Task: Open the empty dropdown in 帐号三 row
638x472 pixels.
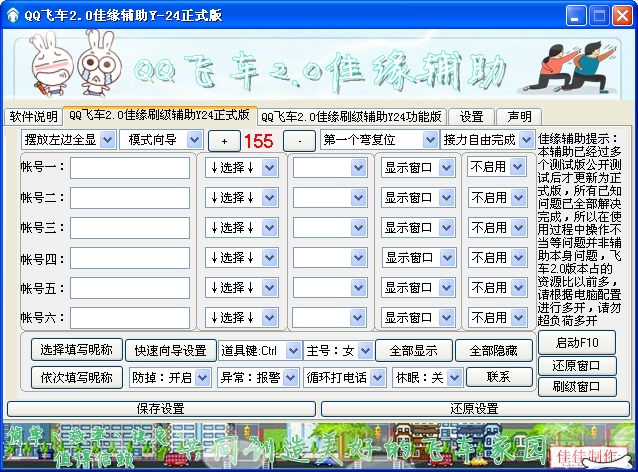Action: point(330,227)
